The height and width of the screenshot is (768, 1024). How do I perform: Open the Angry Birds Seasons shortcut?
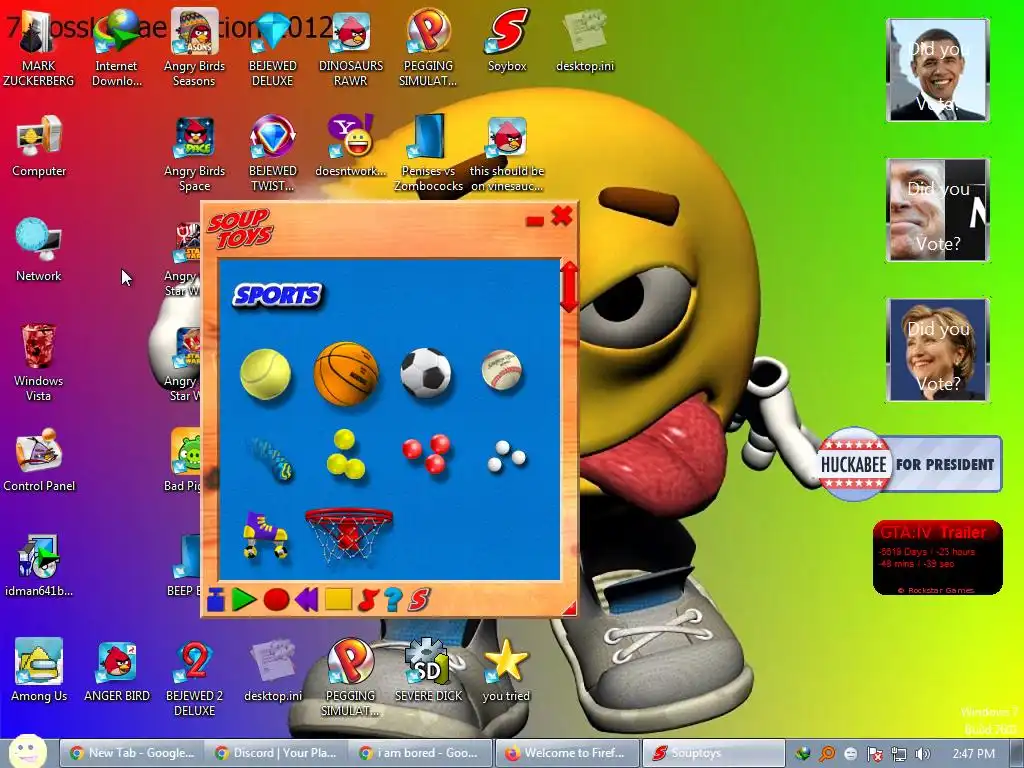click(194, 50)
